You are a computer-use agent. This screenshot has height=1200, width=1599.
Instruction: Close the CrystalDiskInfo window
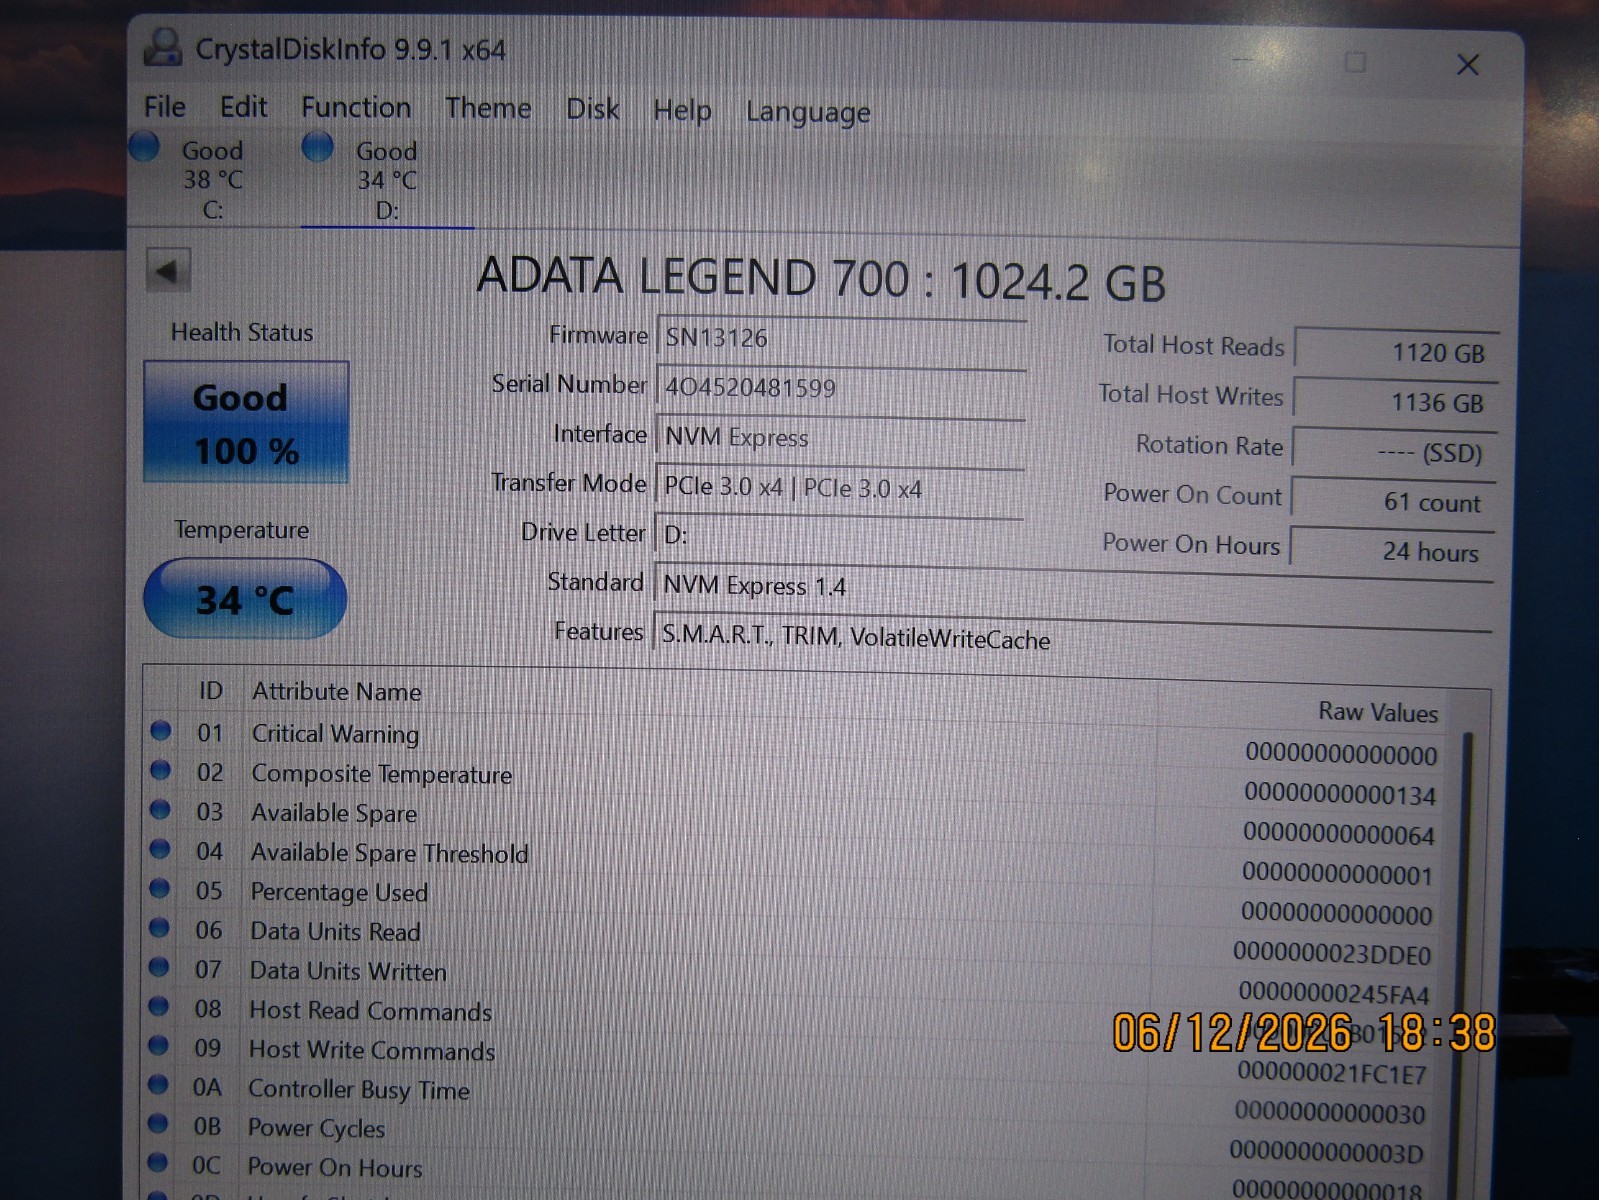(x=1467, y=65)
